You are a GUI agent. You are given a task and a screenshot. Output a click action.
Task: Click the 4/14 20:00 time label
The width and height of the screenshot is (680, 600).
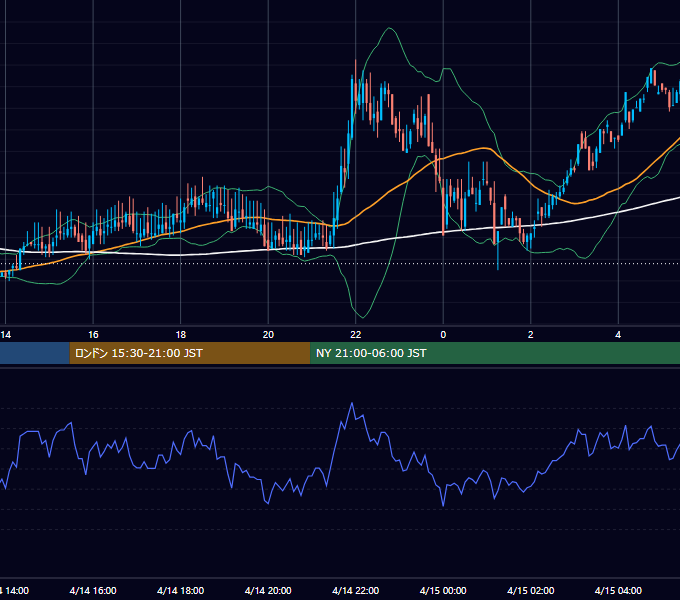[x=268, y=590]
